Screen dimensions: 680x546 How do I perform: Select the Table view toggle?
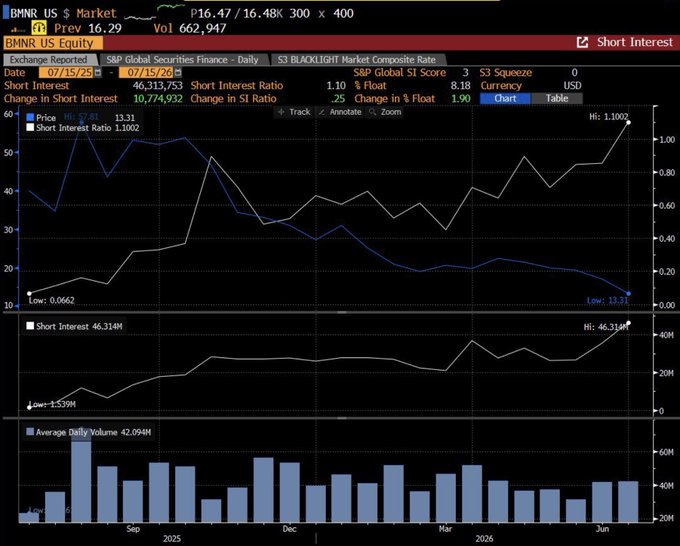(x=557, y=98)
